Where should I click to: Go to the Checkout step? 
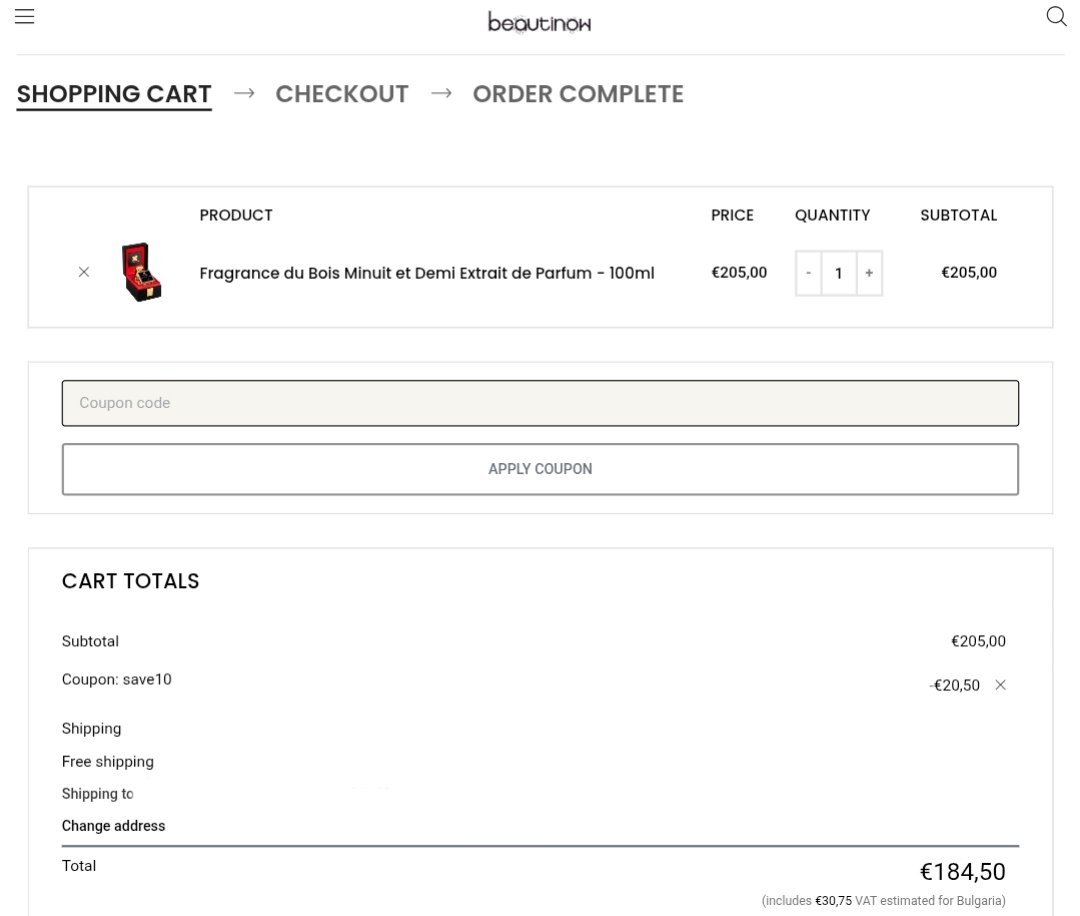pyautogui.click(x=342, y=94)
